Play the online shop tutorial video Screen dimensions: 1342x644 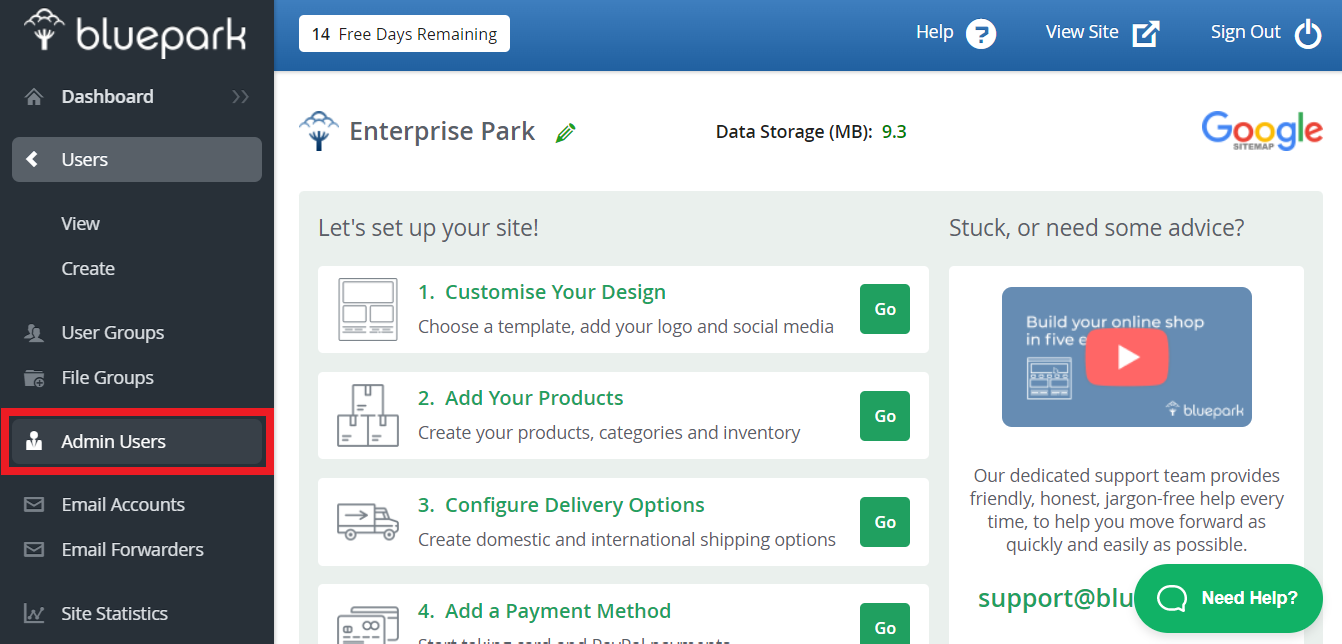(x=1127, y=356)
